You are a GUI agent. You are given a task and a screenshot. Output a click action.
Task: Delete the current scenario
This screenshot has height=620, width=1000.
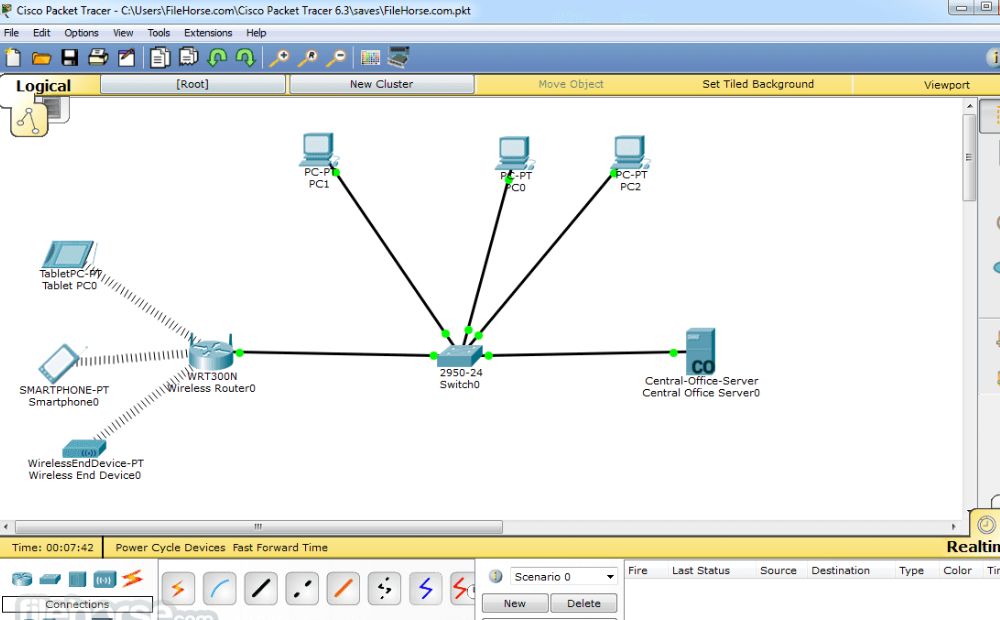tap(584, 603)
